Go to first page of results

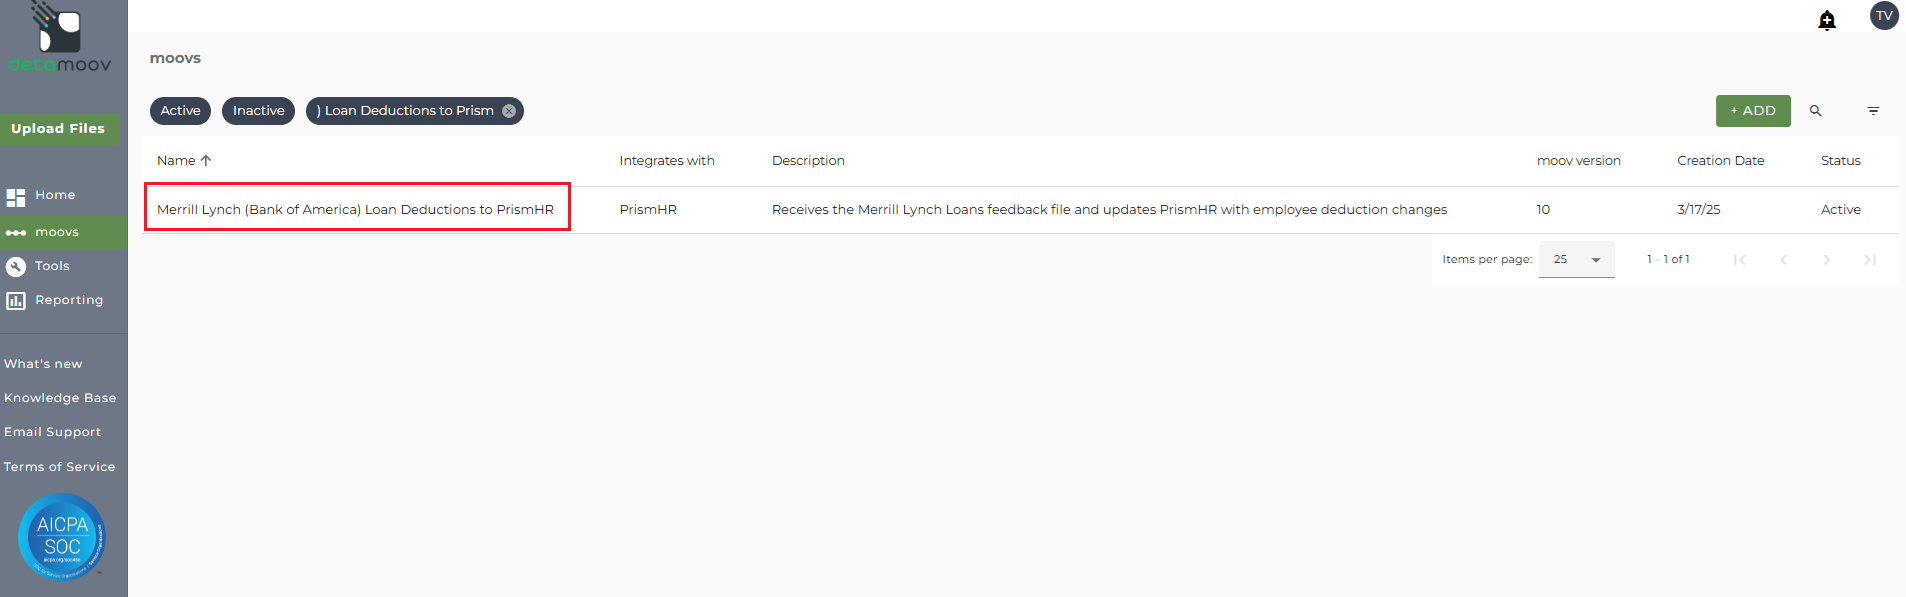point(1740,260)
